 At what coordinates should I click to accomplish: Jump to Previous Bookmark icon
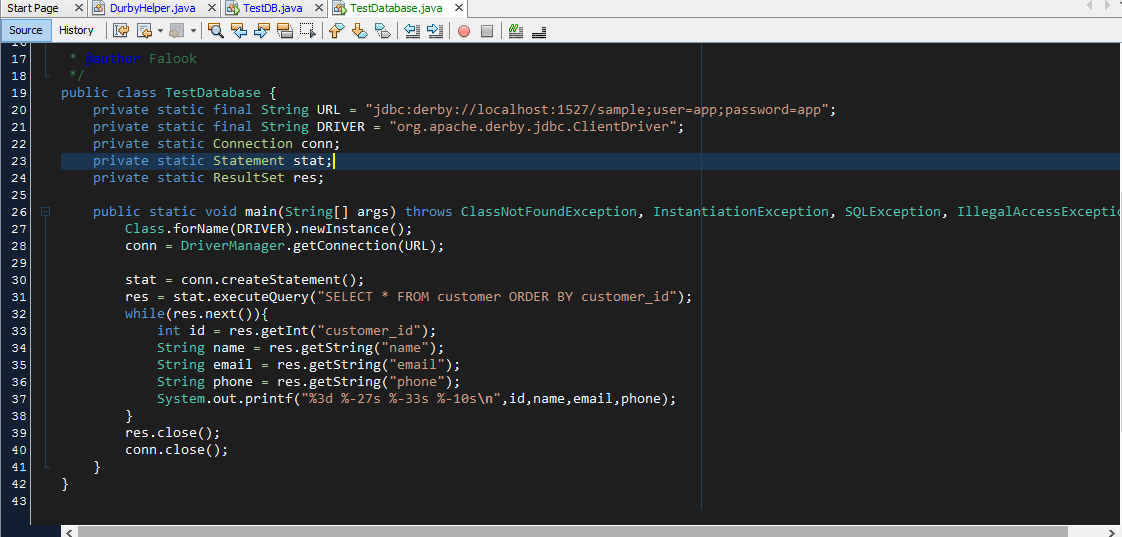(336, 31)
